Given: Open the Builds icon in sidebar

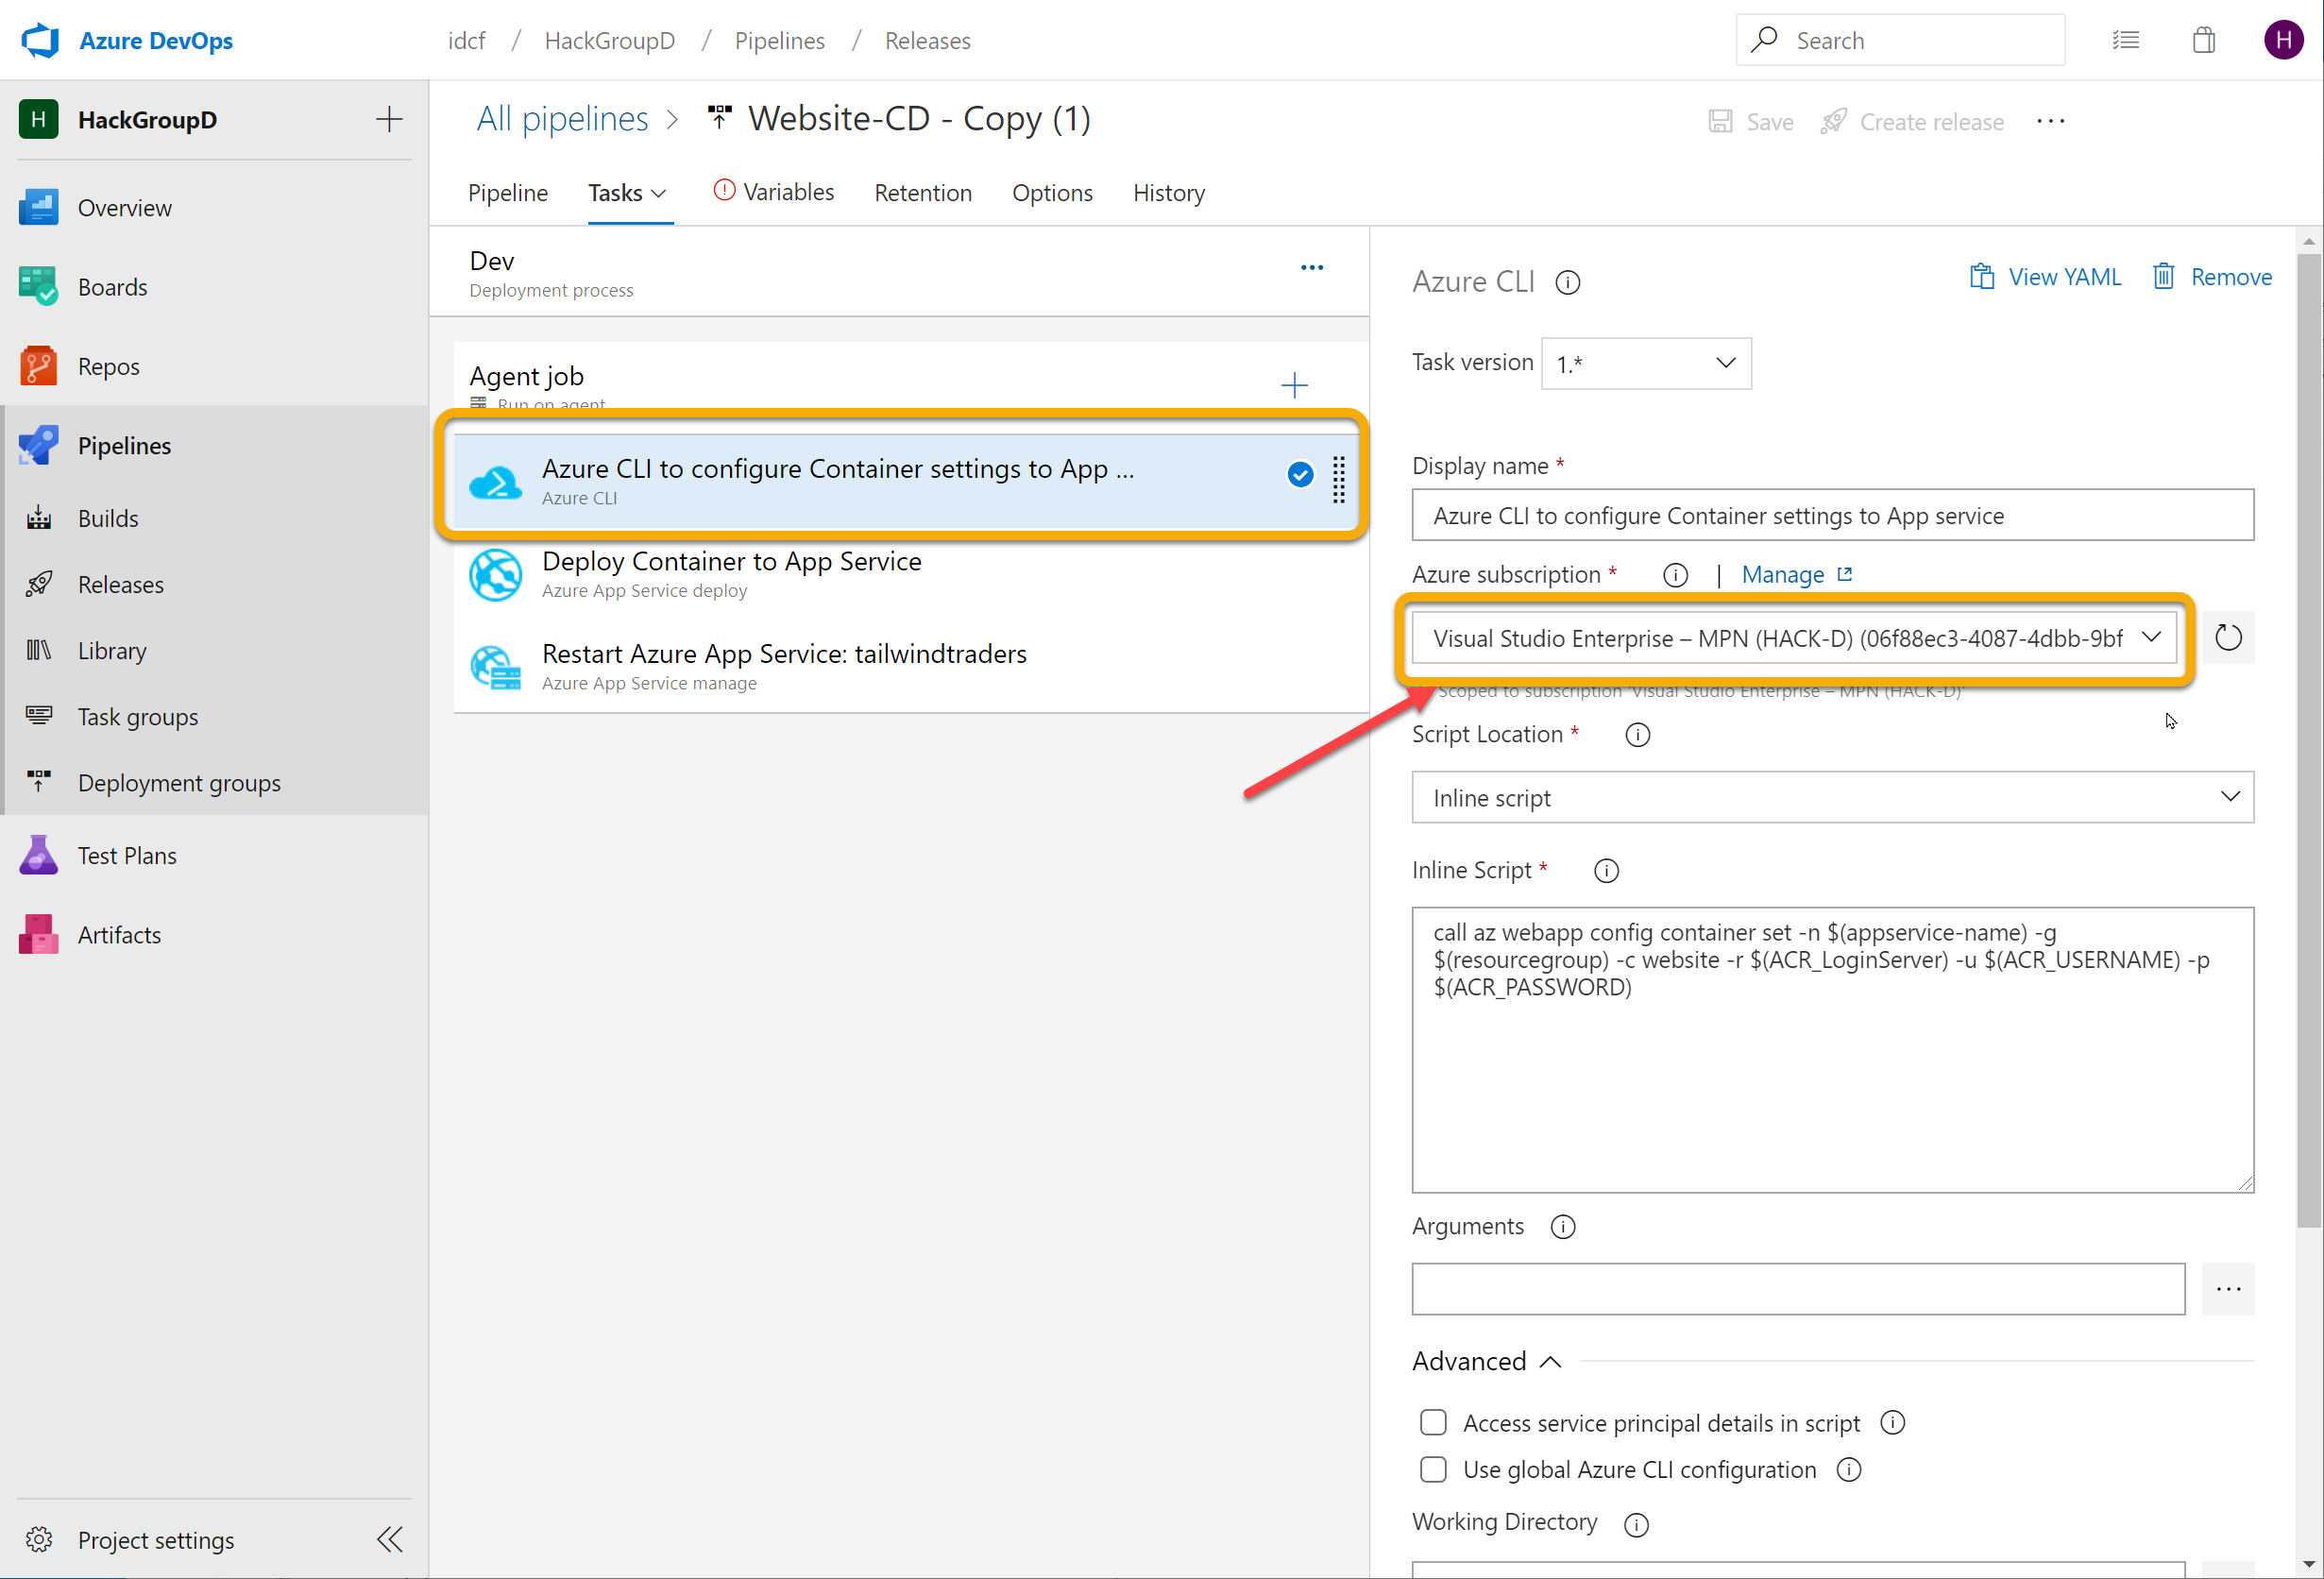Looking at the screenshot, I should [38, 518].
